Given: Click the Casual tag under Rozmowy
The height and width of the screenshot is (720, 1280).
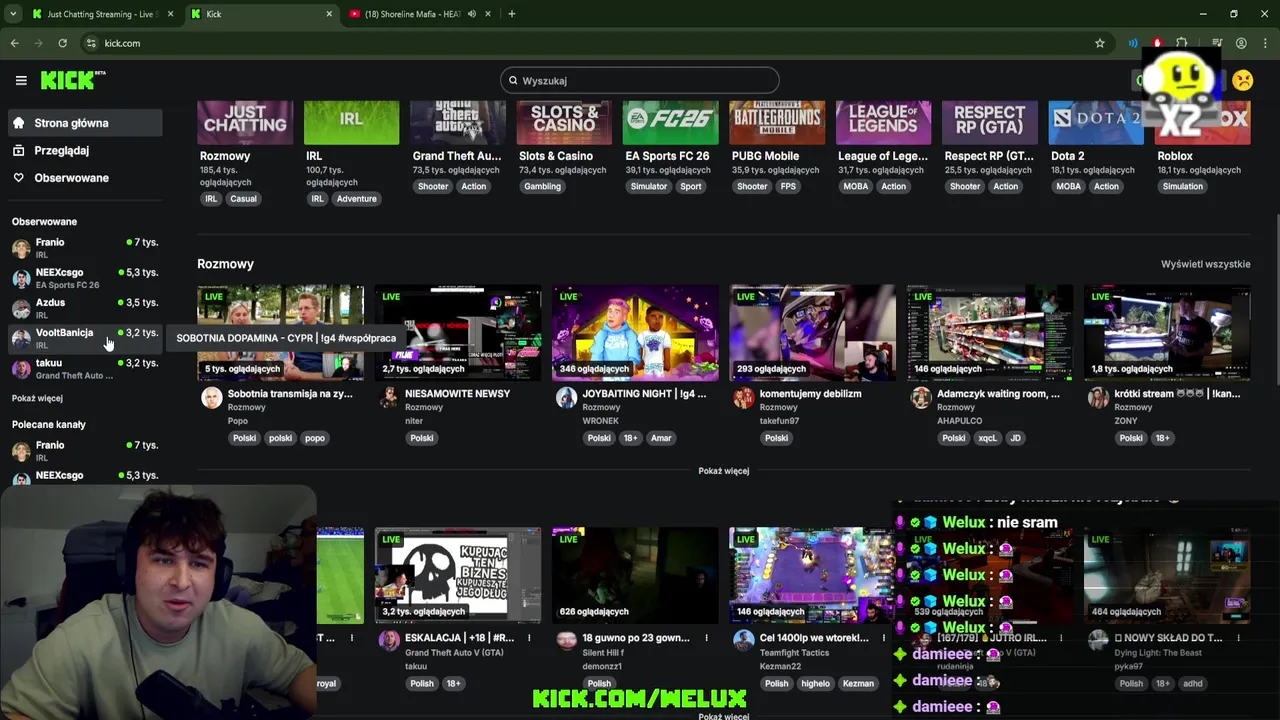Looking at the screenshot, I should coord(243,199).
